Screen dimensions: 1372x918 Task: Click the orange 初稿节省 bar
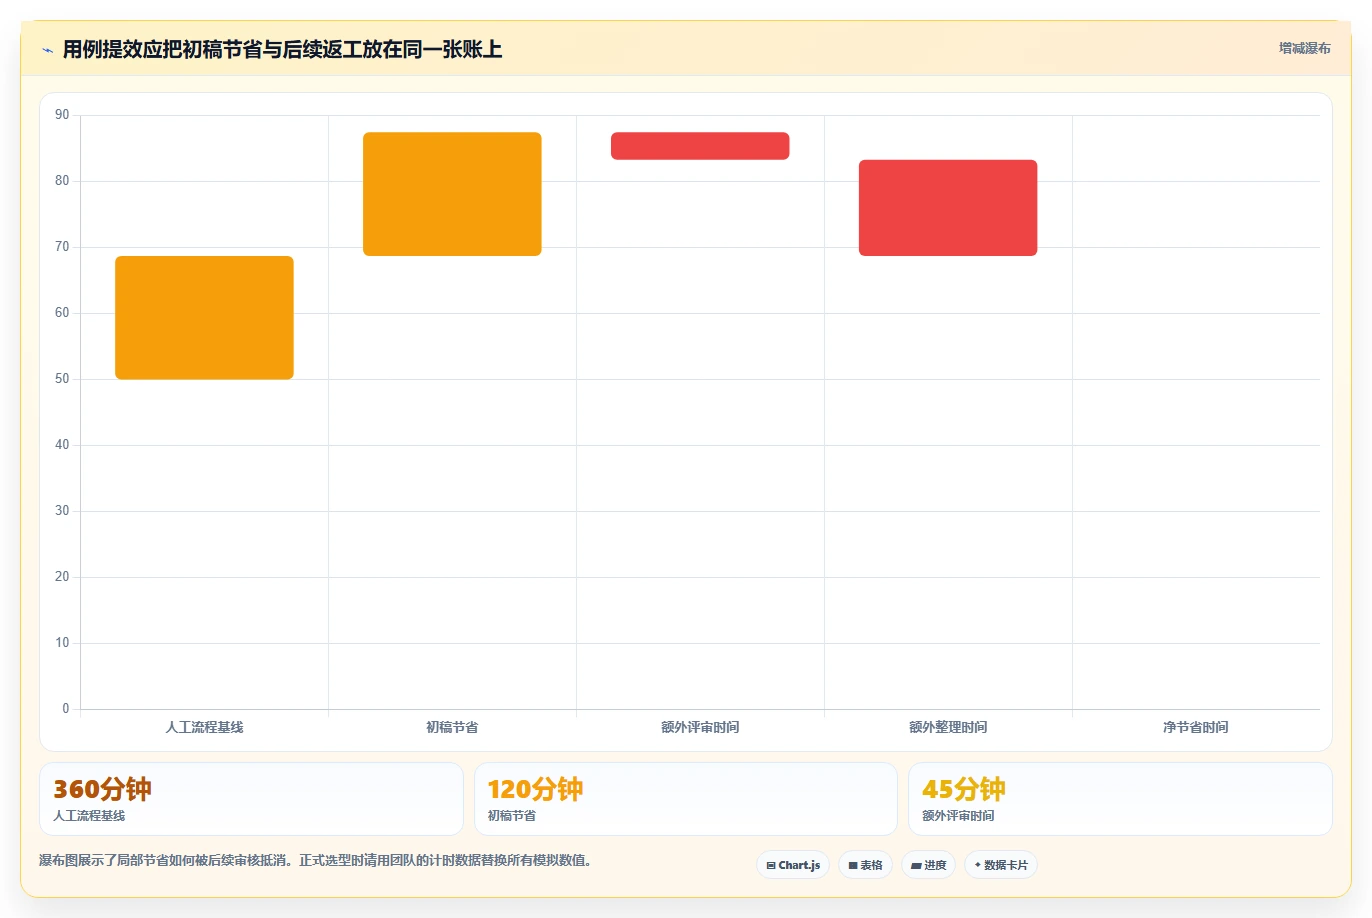452,194
